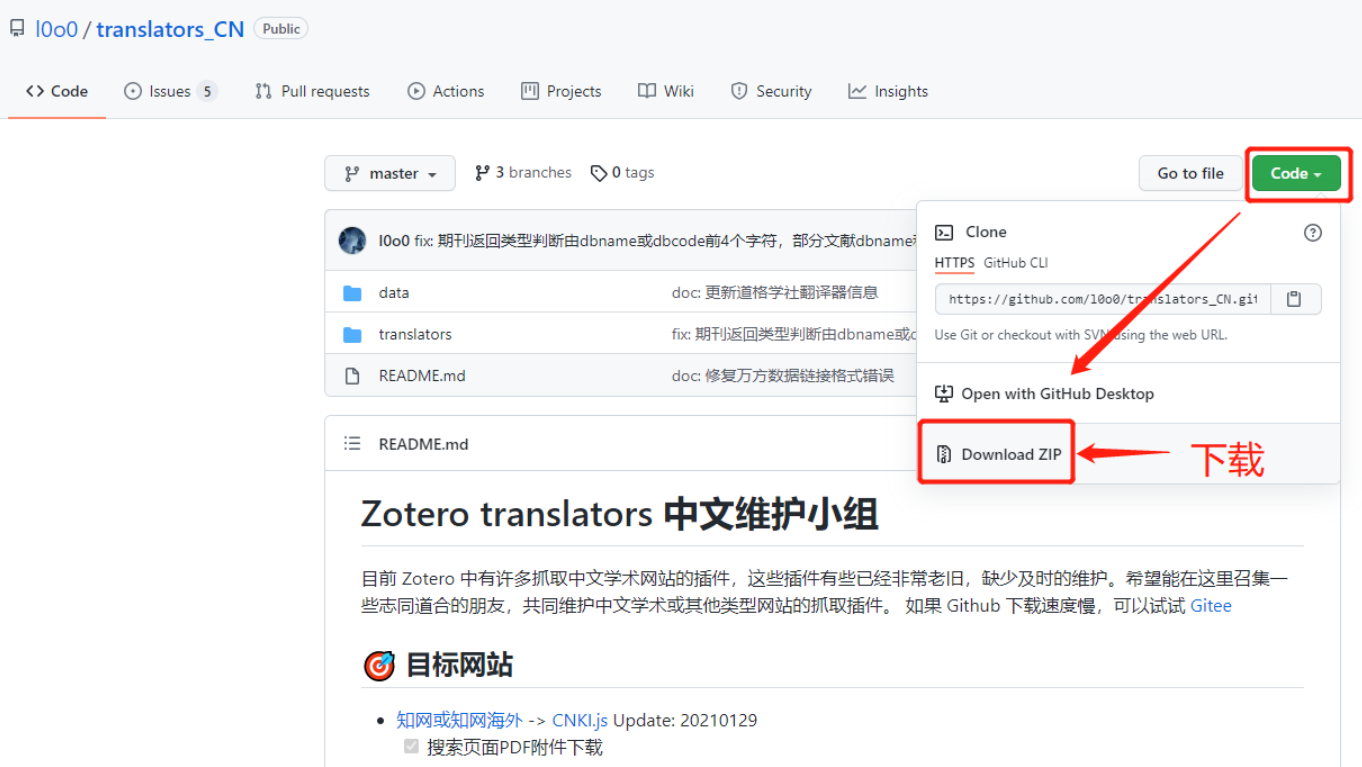Click the Issues circle icon
Viewport: 1362px width, 767px height.
pyautogui.click(x=133, y=91)
